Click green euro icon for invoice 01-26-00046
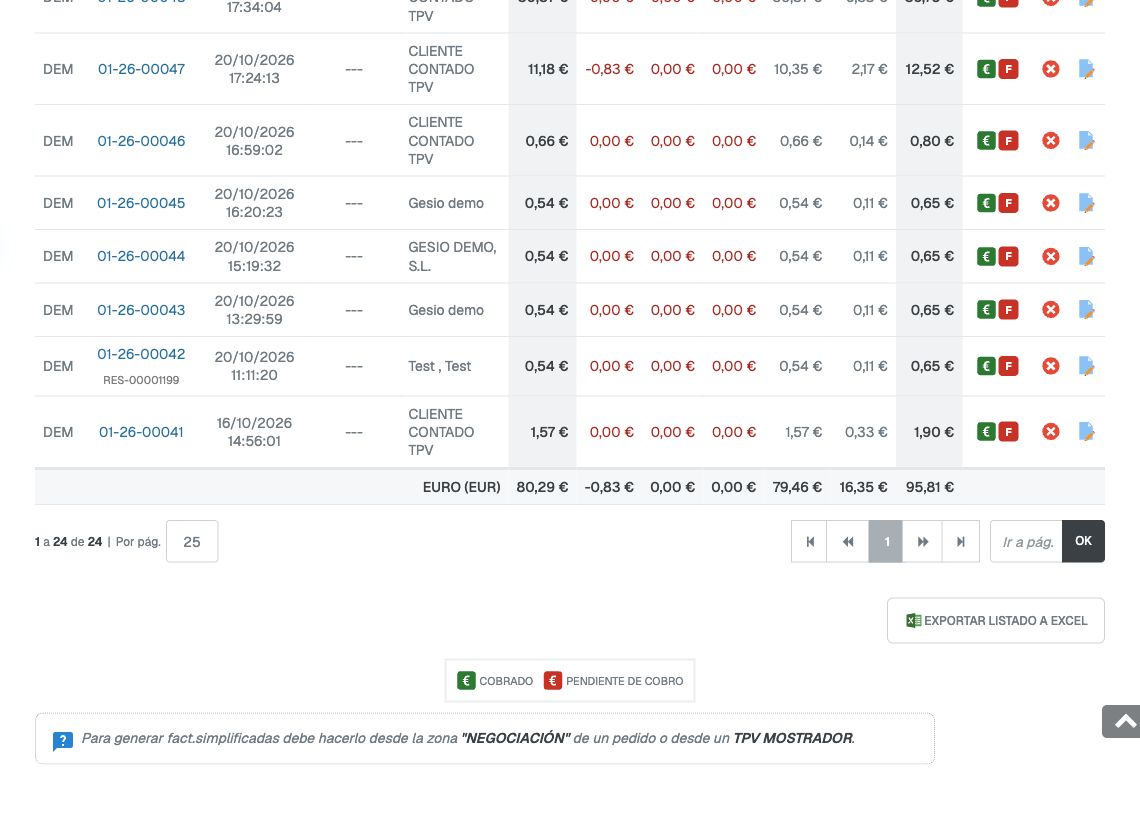Viewport: 1140px width, 830px height. (x=986, y=140)
